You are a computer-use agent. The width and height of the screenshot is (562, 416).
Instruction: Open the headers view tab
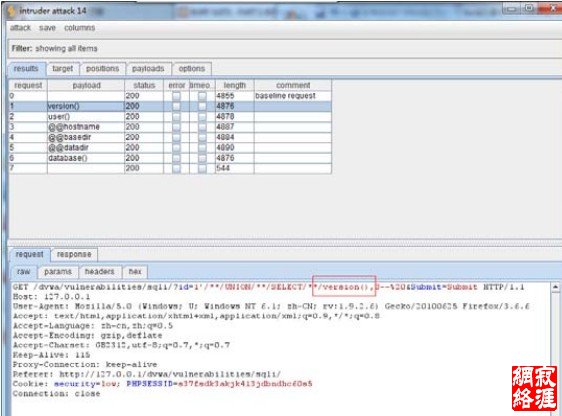(100, 272)
